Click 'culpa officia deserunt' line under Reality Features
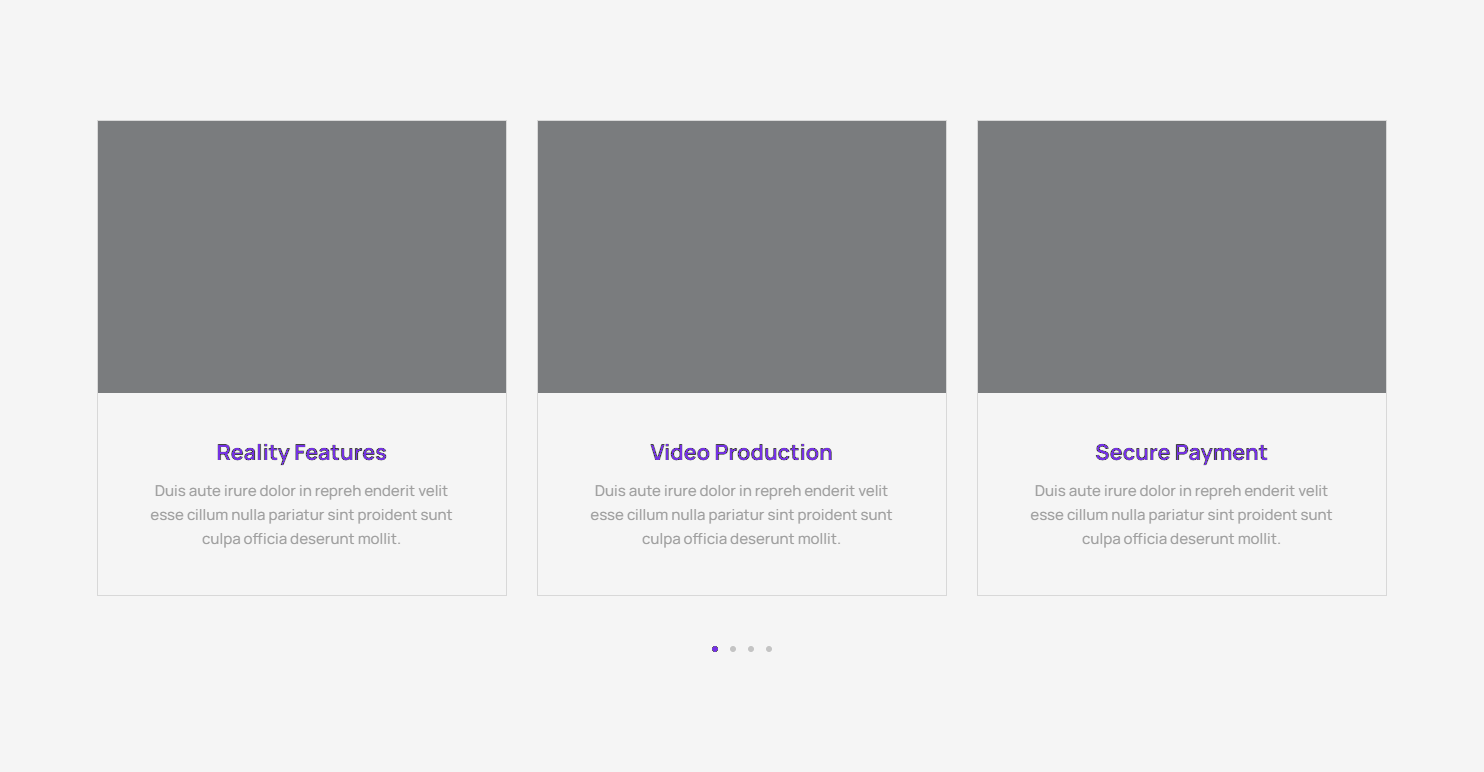 301,539
